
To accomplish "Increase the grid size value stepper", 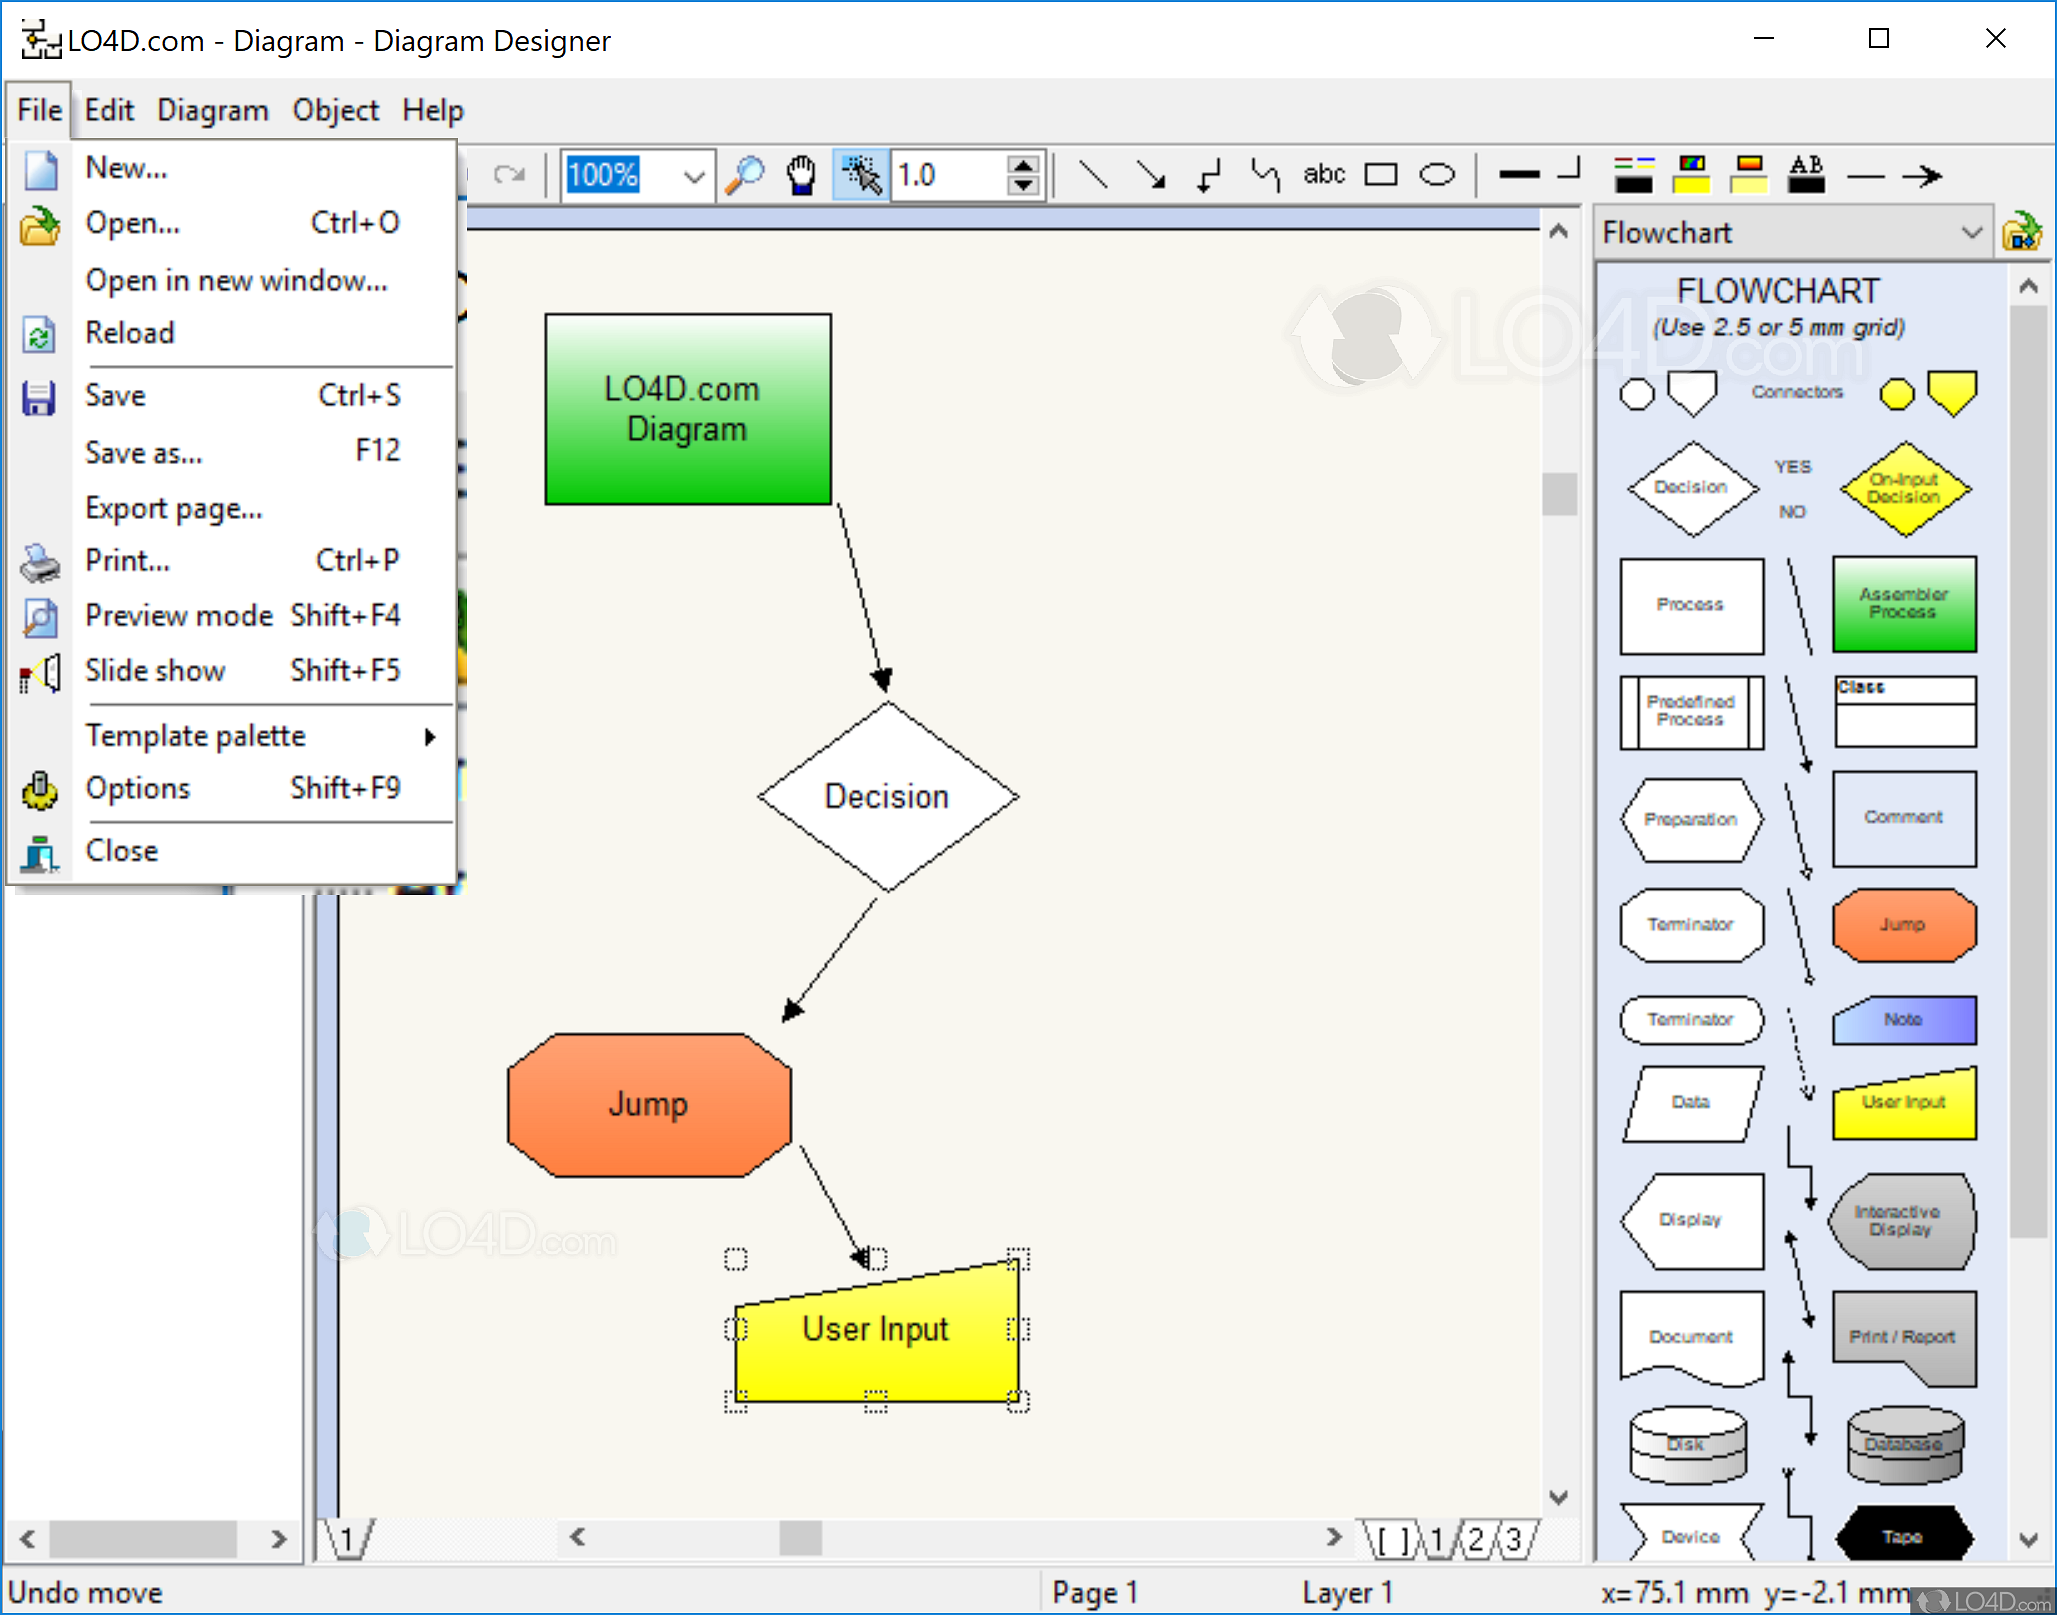I will (x=1023, y=166).
